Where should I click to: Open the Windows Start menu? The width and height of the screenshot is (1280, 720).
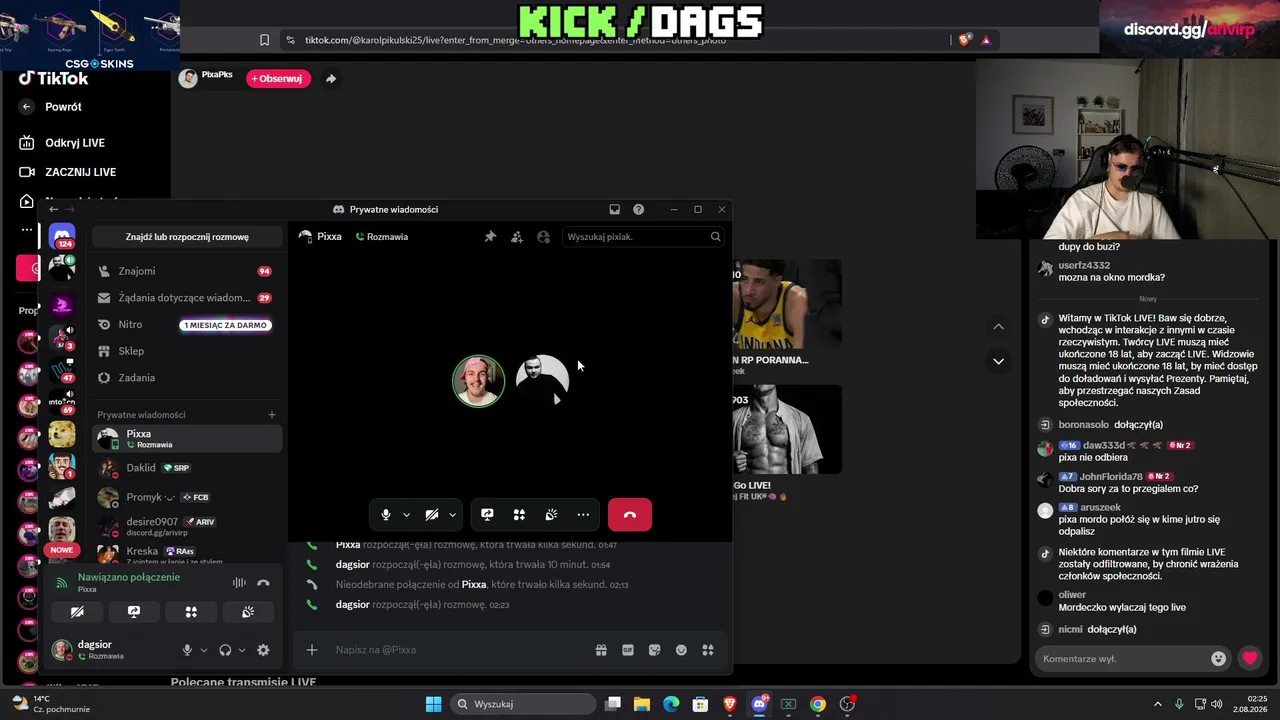coord(434,704)
